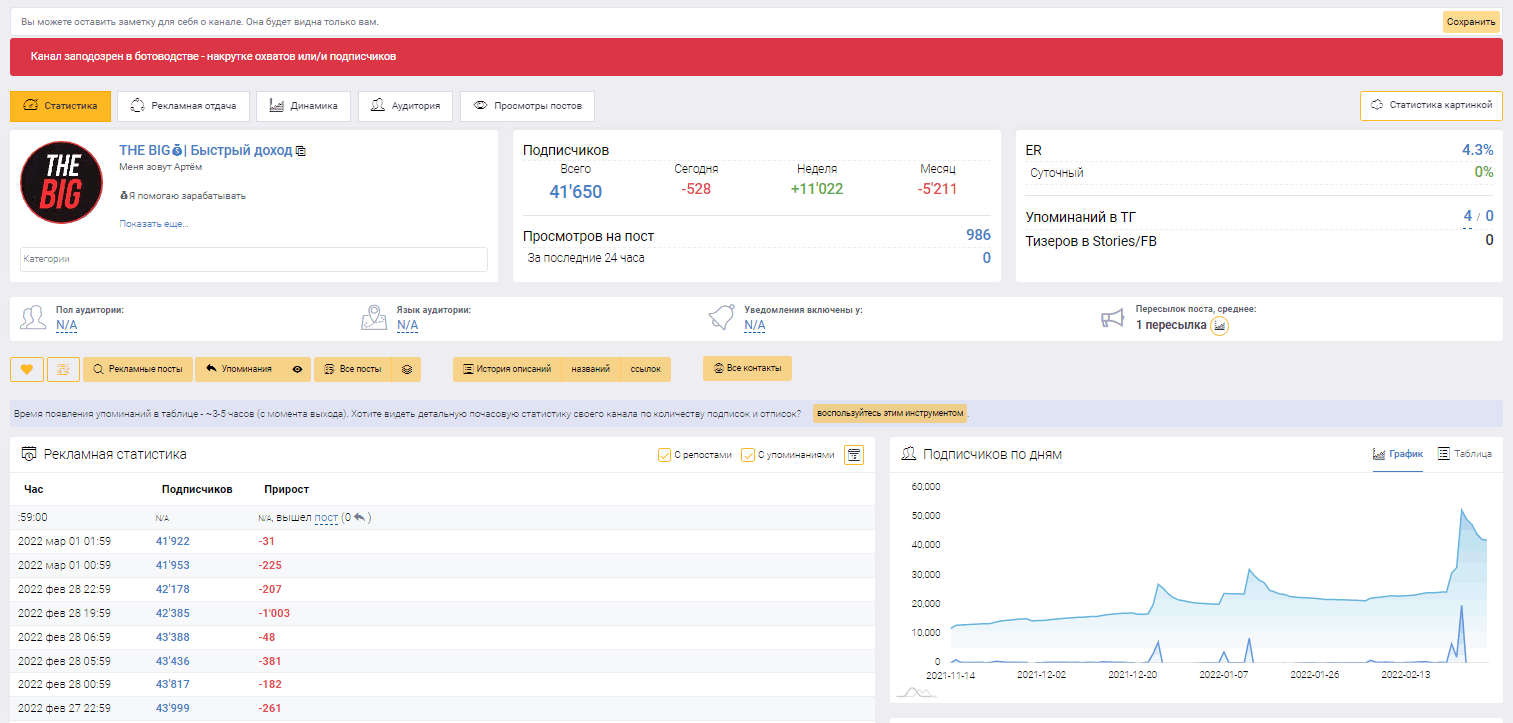Open the названий history button

click(591, 369)
